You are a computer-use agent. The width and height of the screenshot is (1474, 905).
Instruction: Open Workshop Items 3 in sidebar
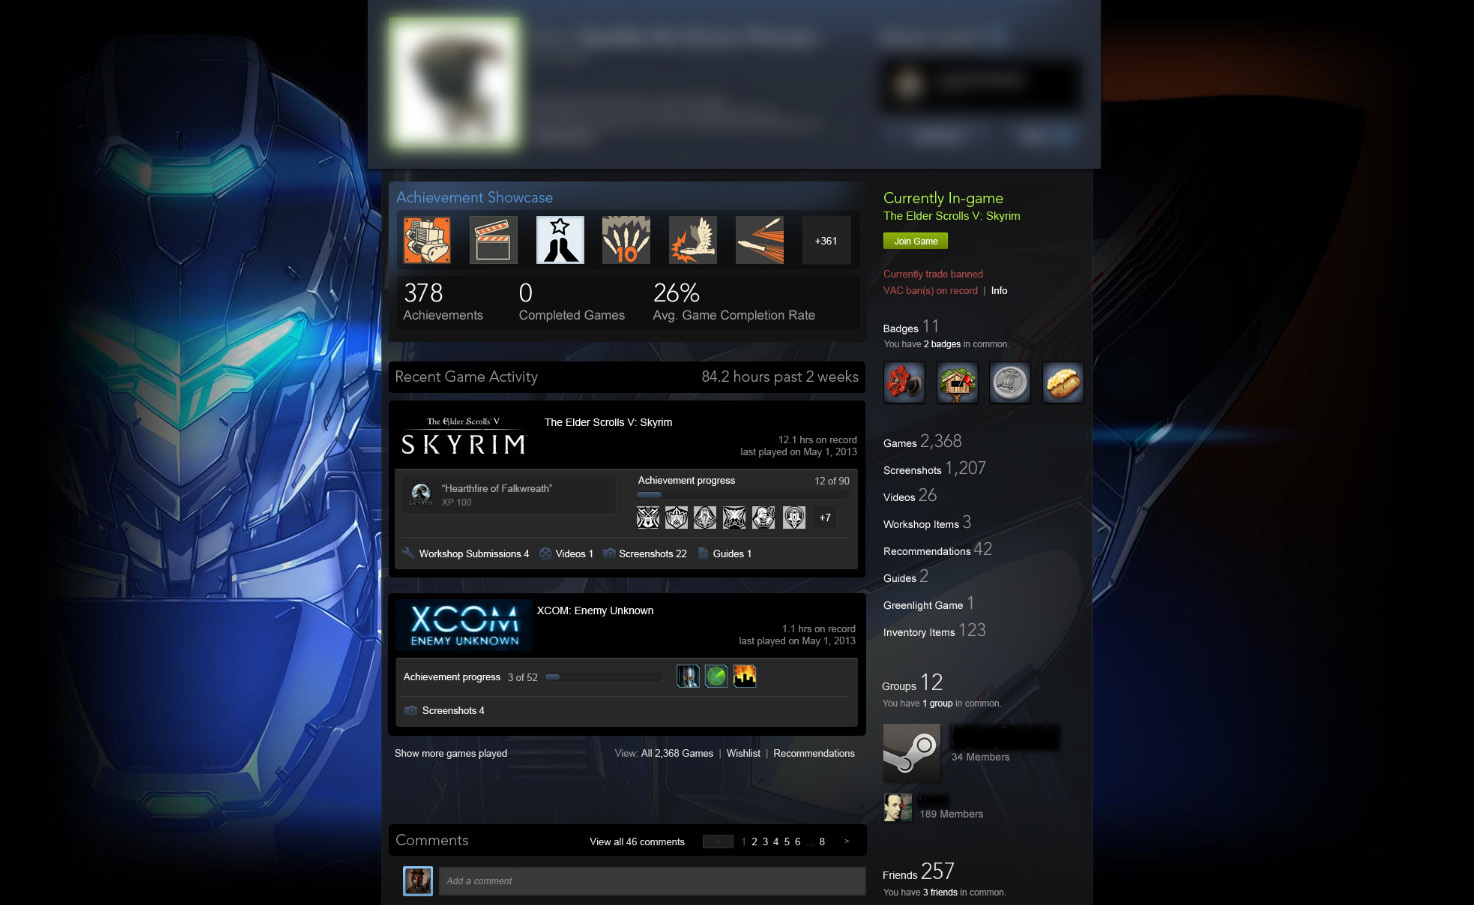[x=927, y=522]
